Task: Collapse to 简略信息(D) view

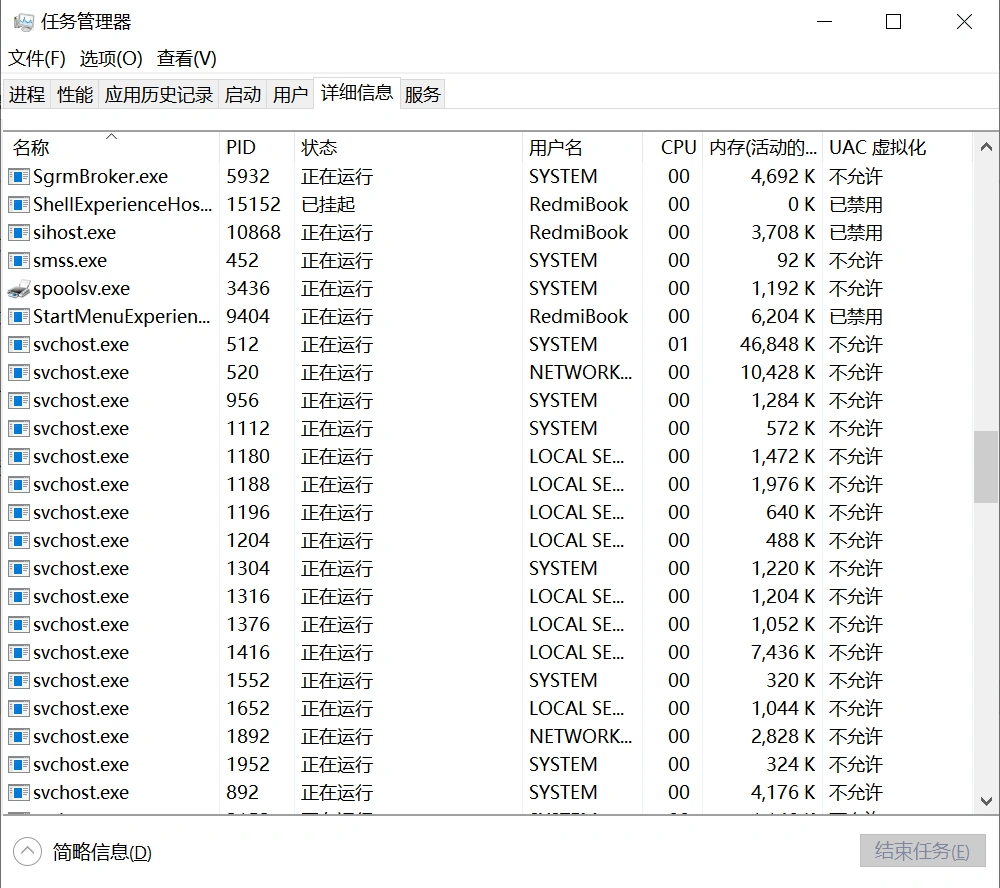Action: click(x=82, y=852)
